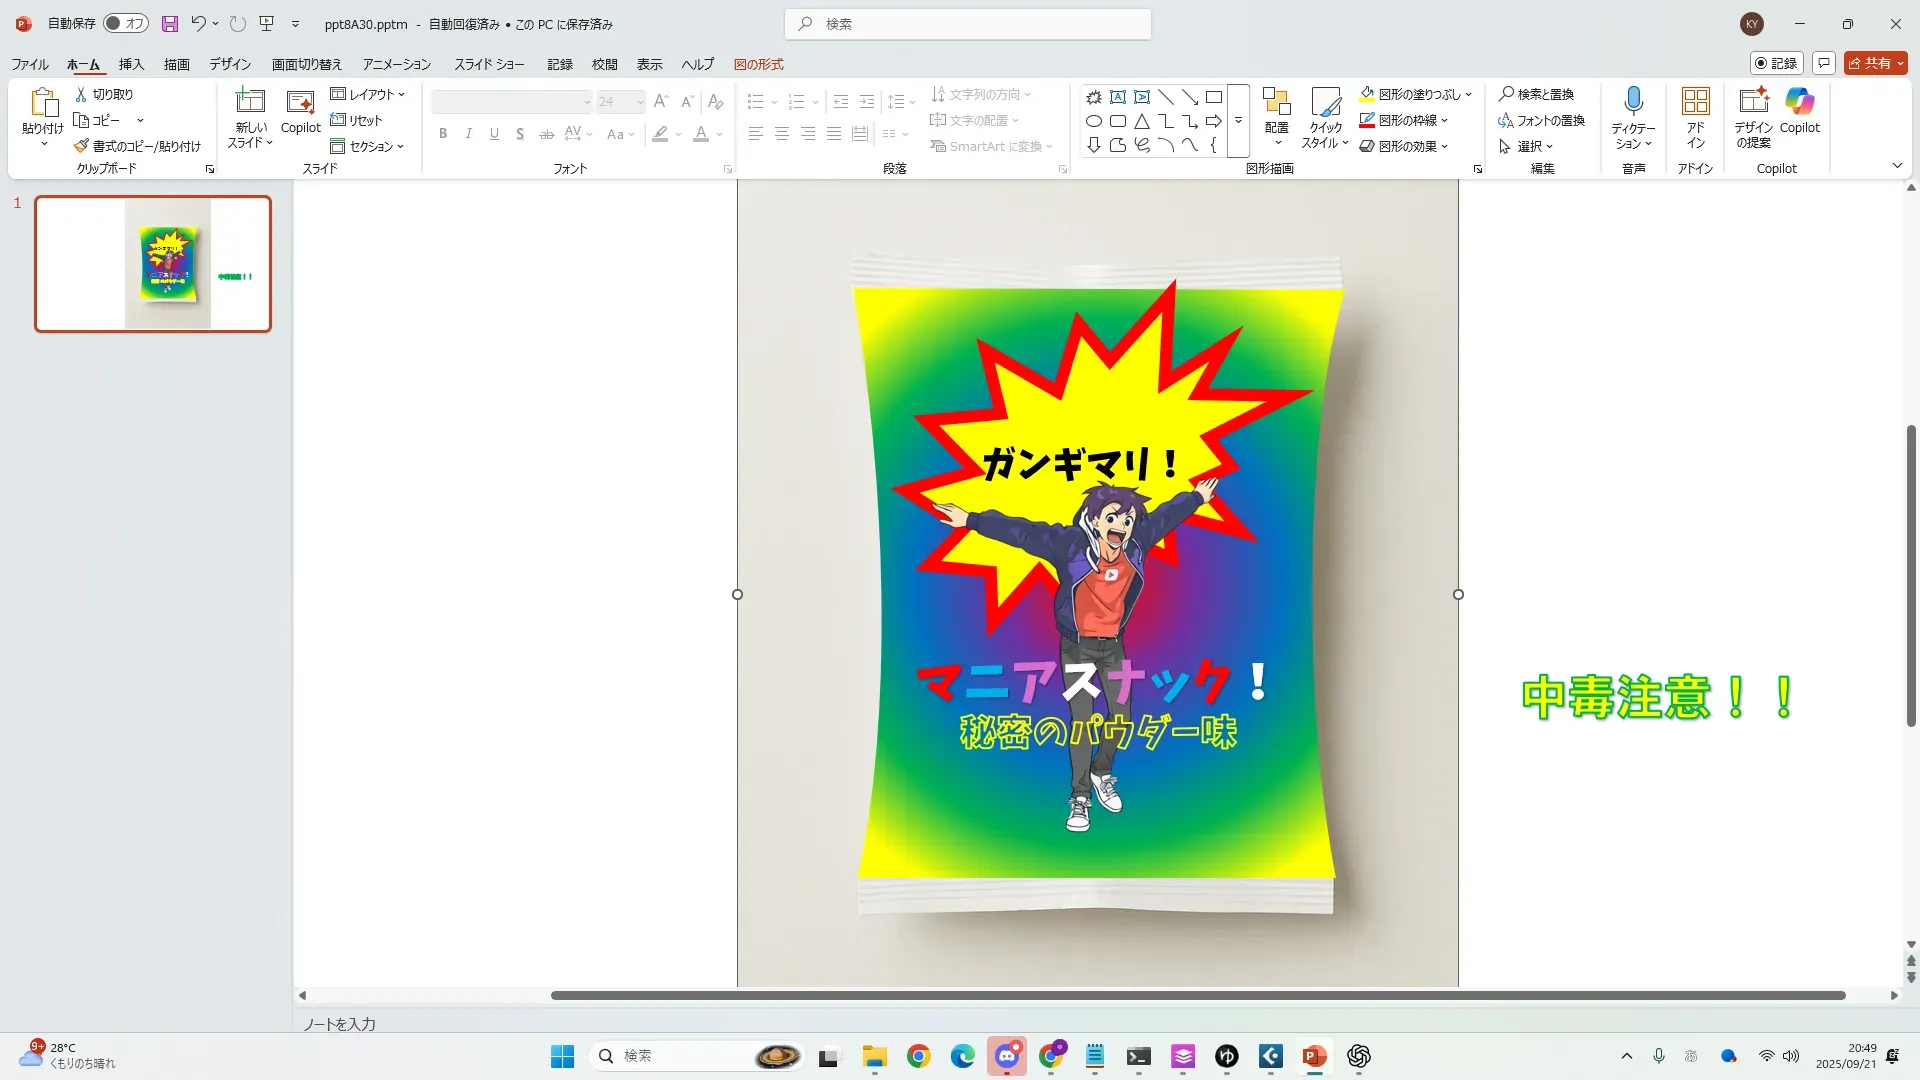Screen dimensions: 1920x1080
Task: Click the Design Ideas (デザインの提案) icon
Action: point(1753,103)
